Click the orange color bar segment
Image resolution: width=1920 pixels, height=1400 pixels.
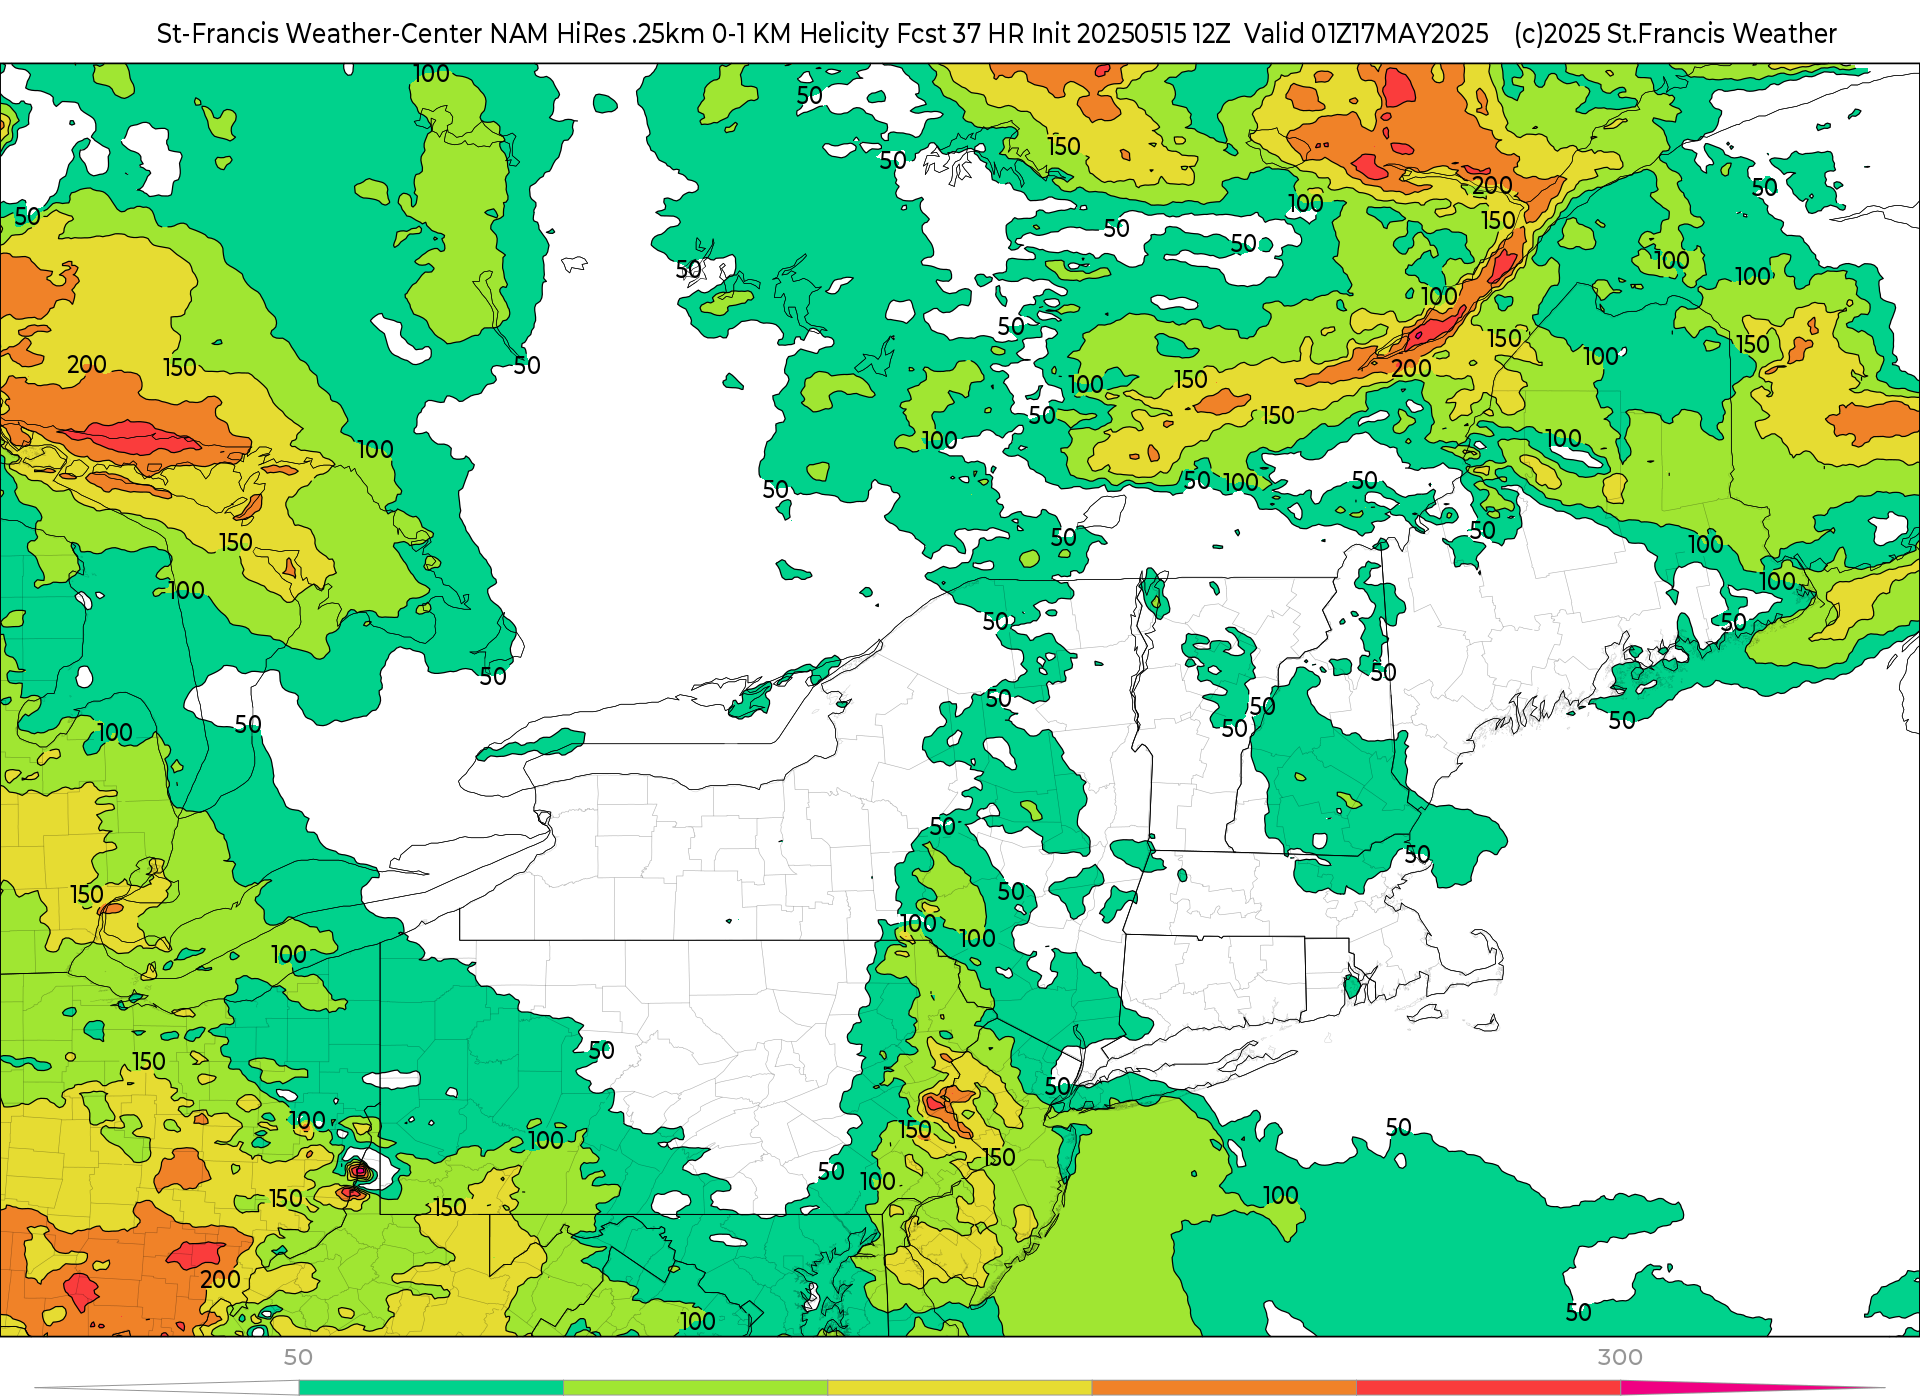1224,1388
